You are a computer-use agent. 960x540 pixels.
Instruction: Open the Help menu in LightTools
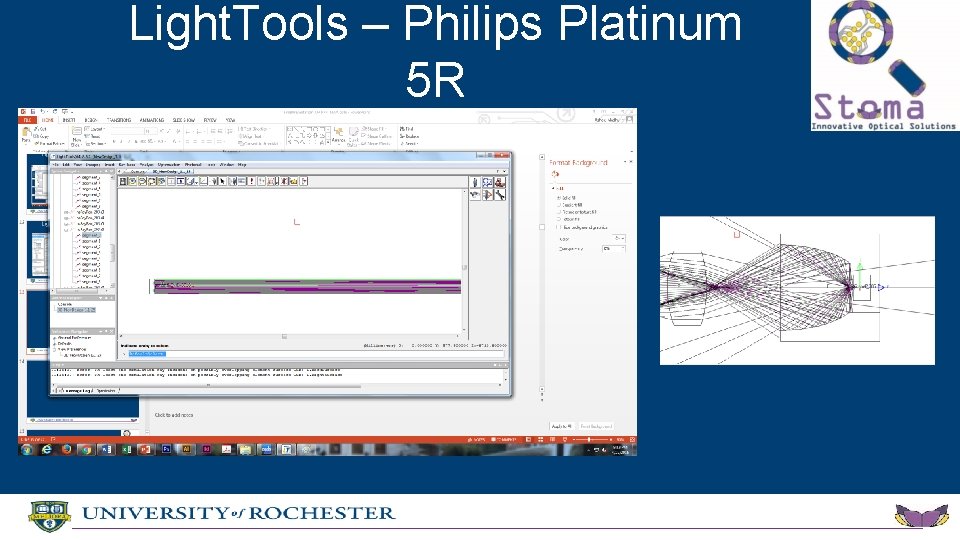(x=242, y=165)
